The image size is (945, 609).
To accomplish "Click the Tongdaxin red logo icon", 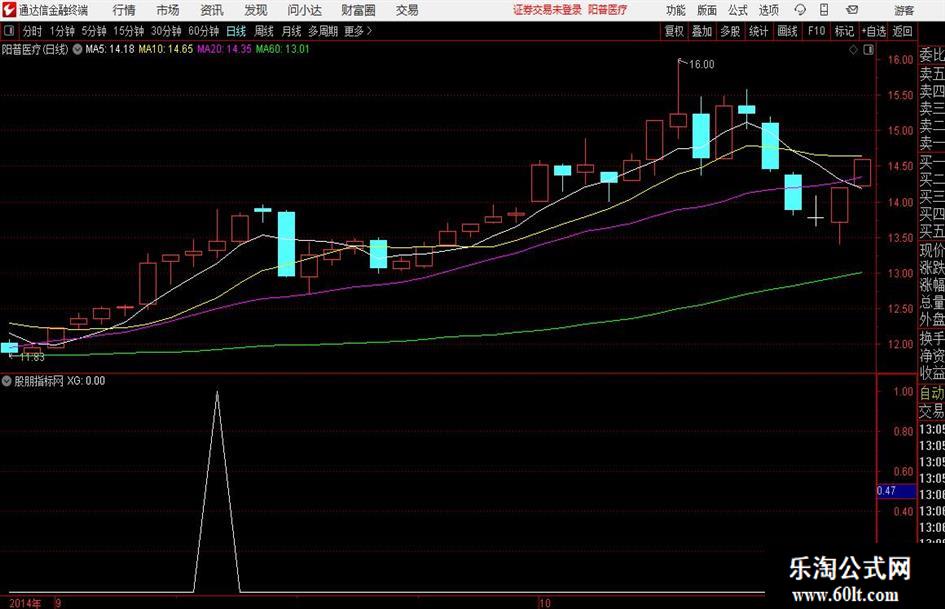I will pyautogui.click(x=9, y=10).
